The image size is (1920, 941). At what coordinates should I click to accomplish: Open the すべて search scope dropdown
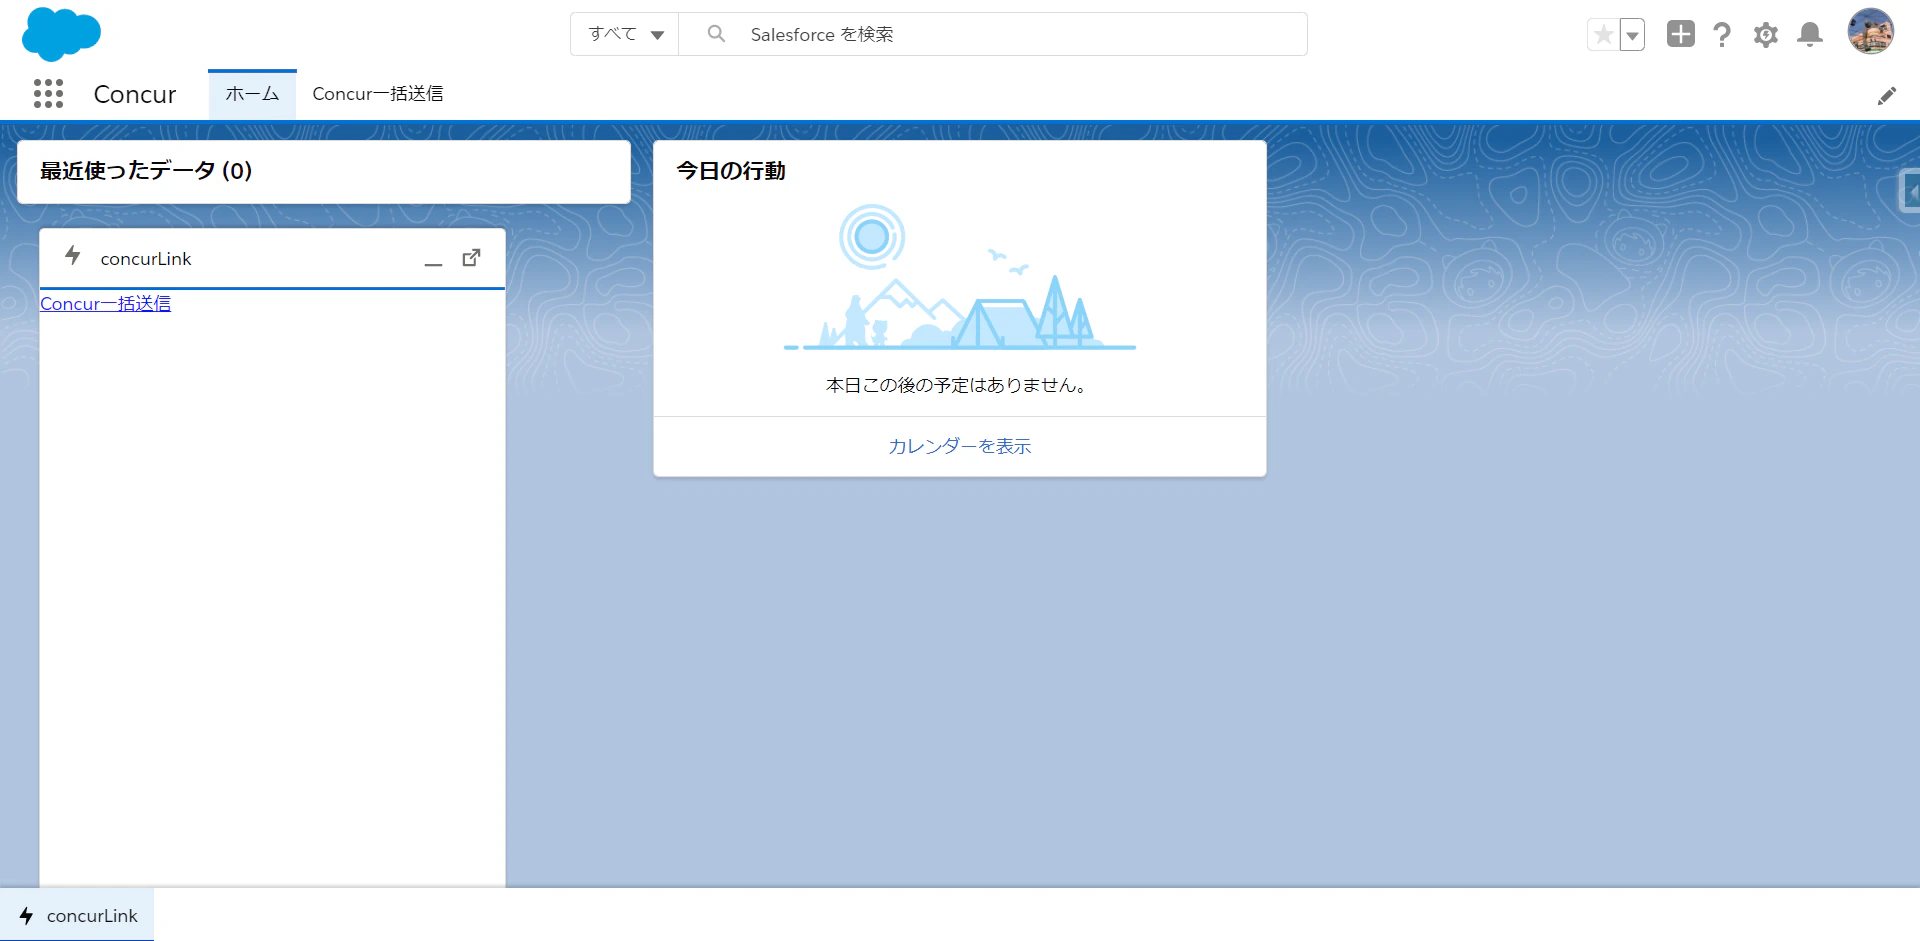pos(625,34)
